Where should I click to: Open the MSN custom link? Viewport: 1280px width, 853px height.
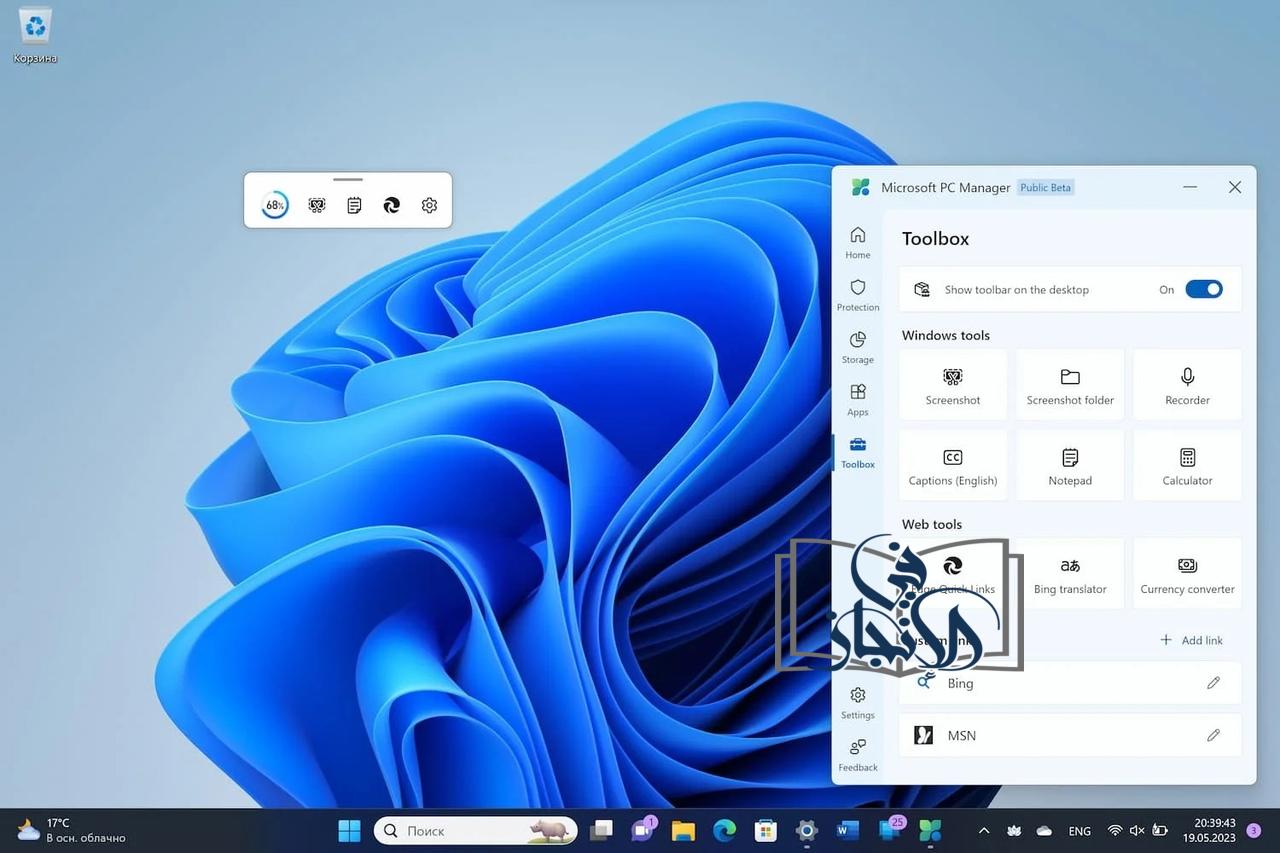1070,735
